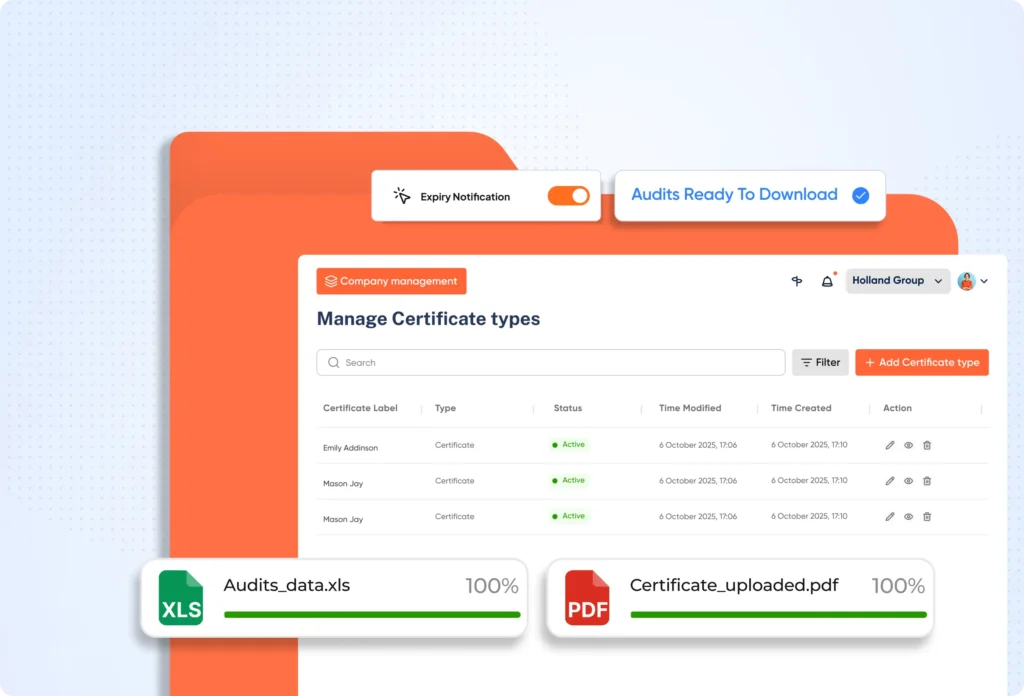
Task: Click 100% next to Audits_data.xls
Action: [x=492, y=586]
